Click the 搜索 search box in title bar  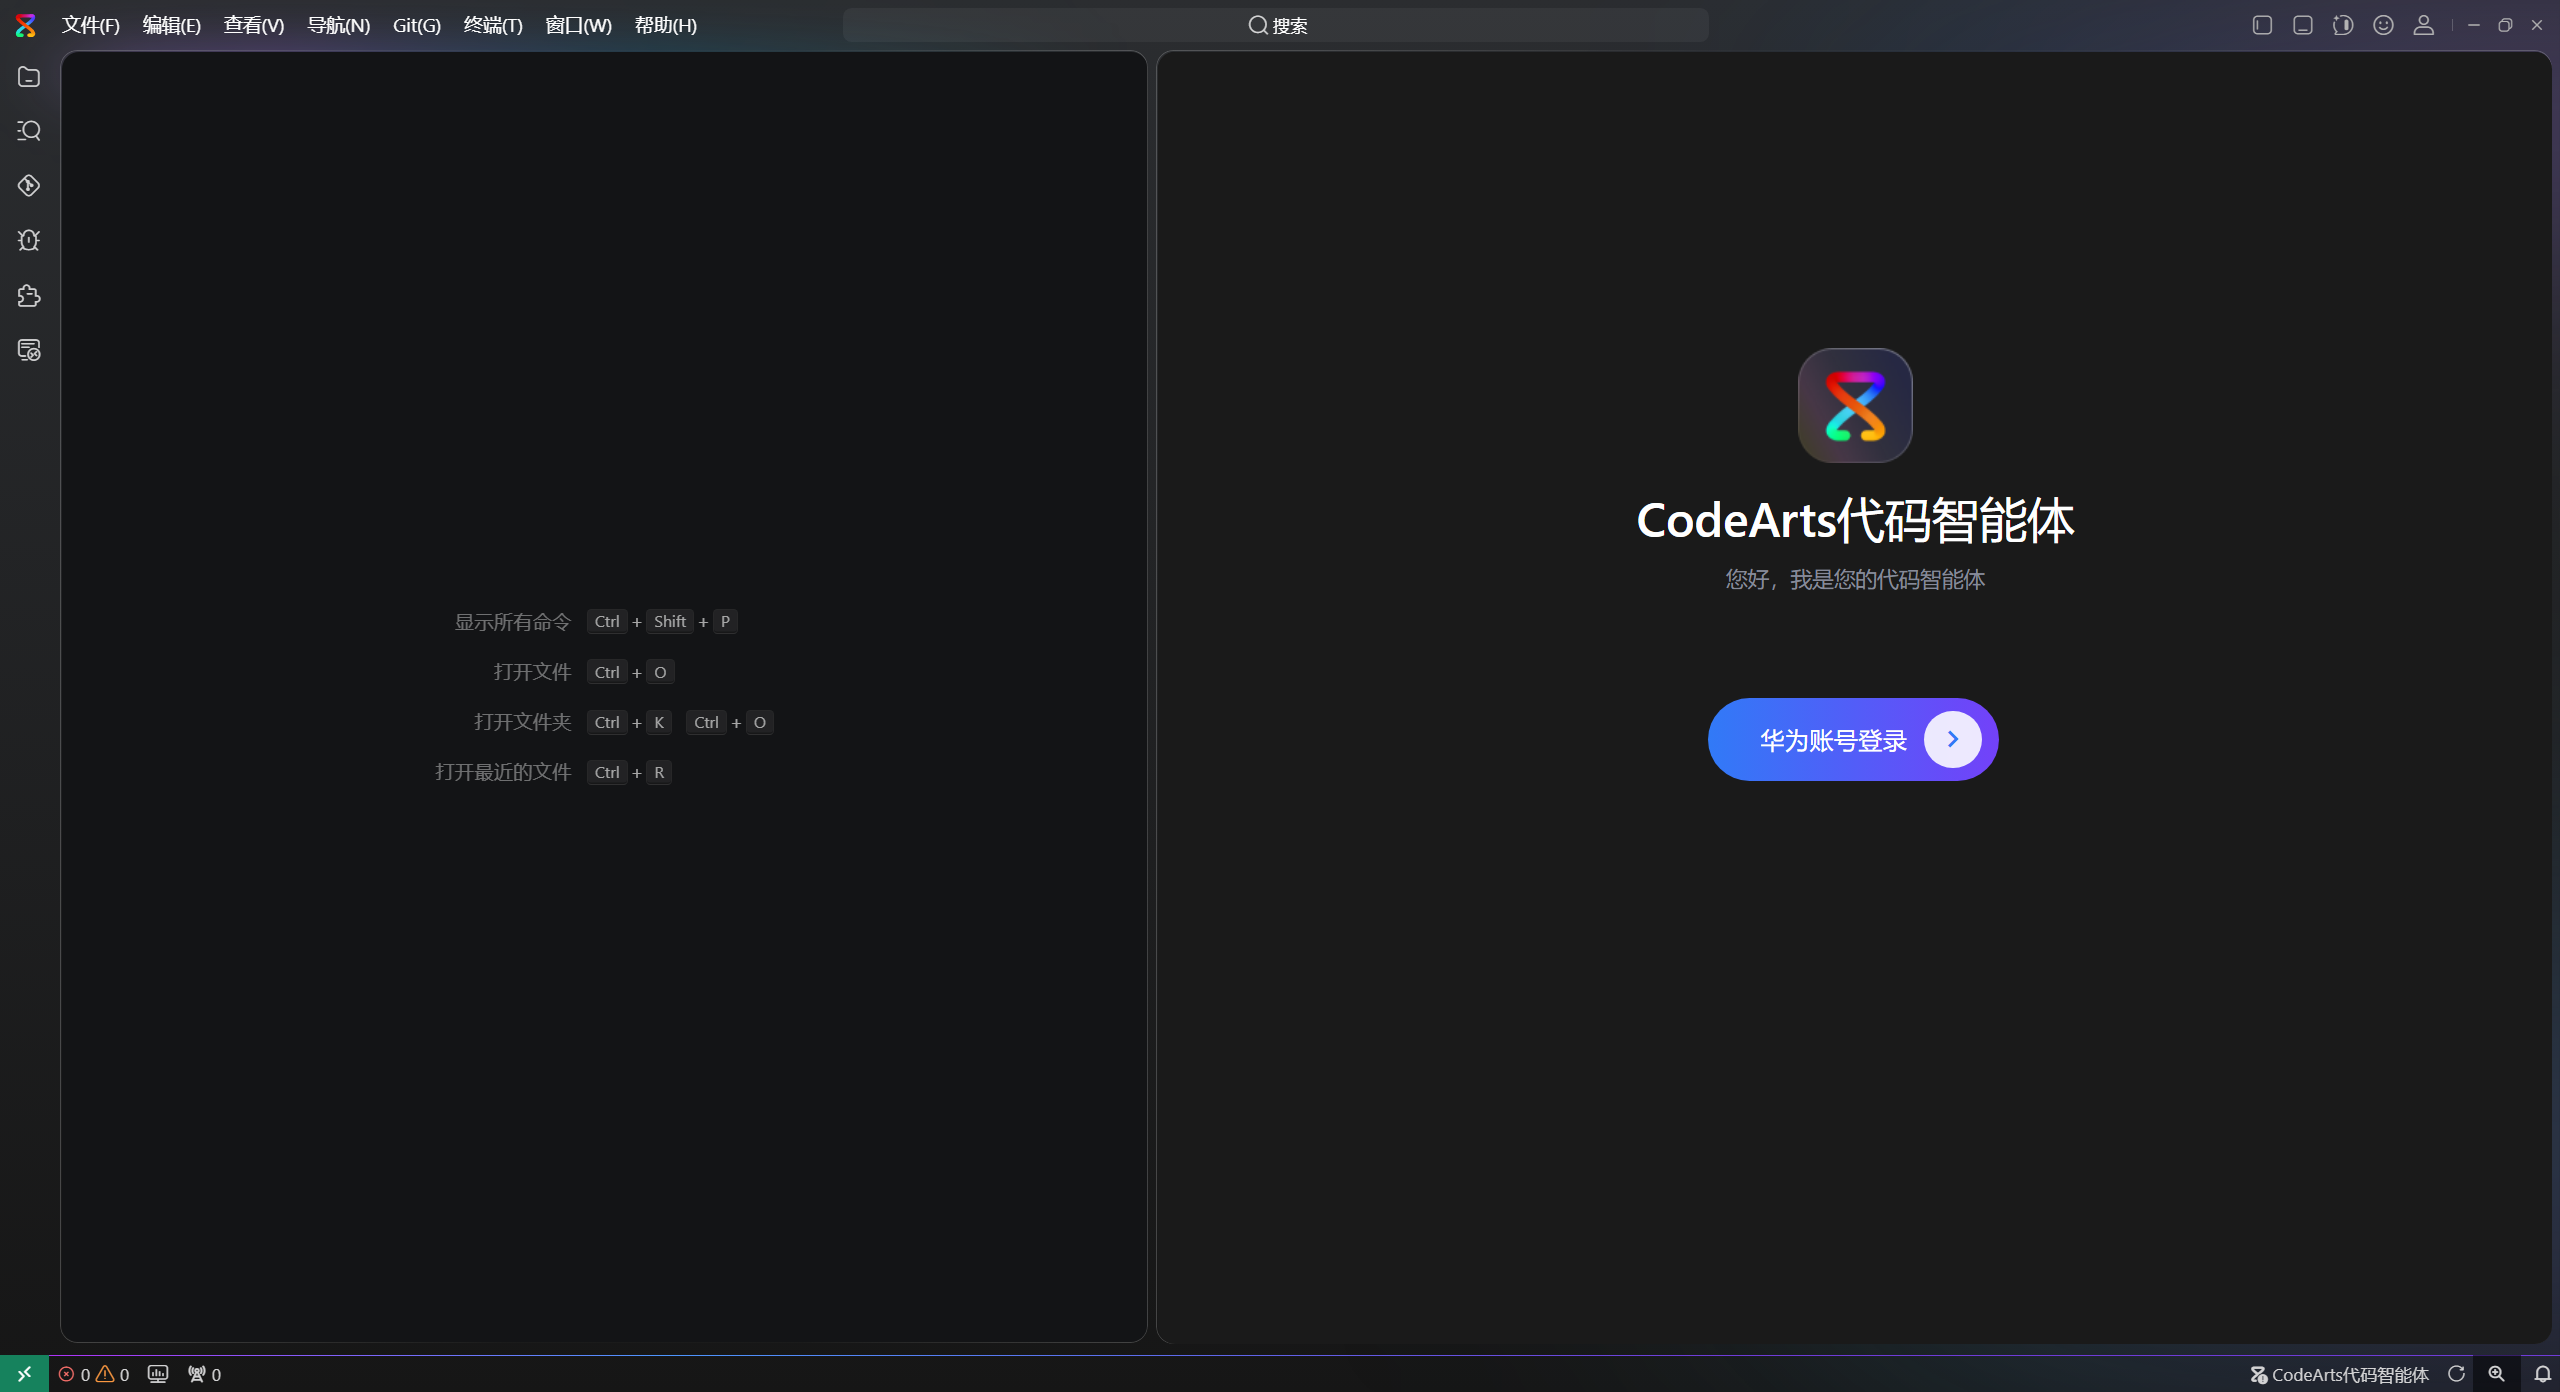(1276, 25)
